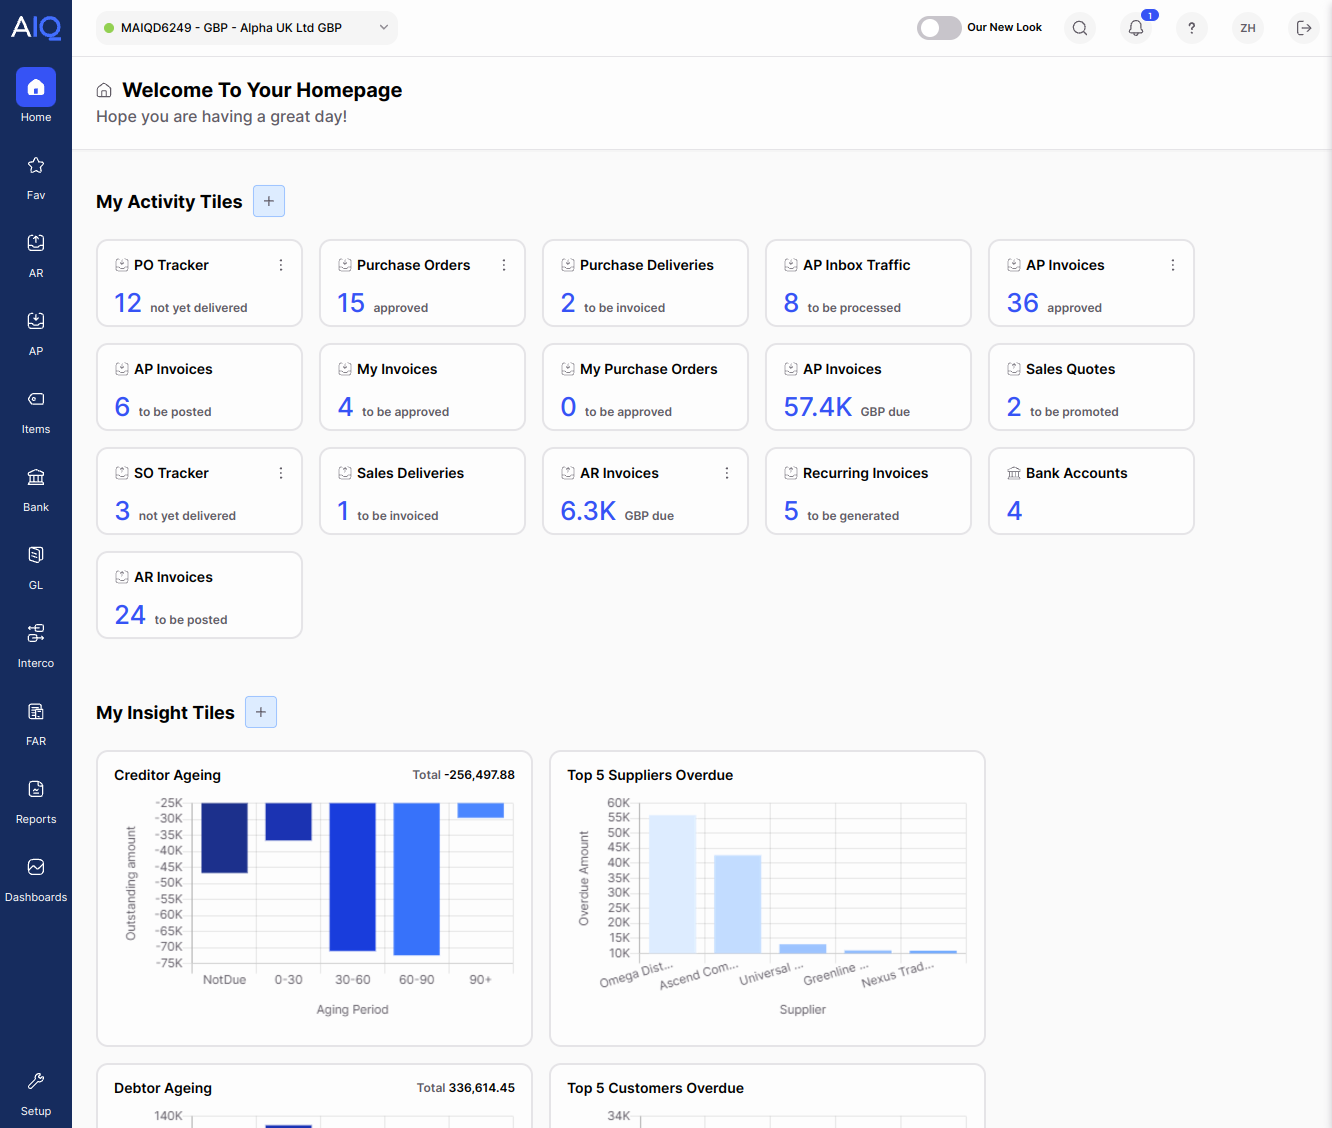
Task: Open AP Invoices to be posted tile
Action: pyautogui.click(x=199, y=387)
